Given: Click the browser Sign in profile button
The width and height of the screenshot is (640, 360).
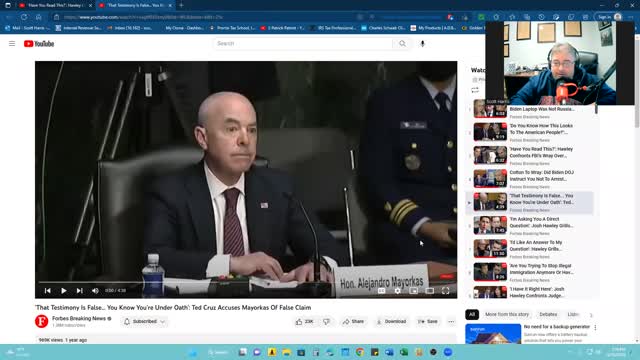Looking at the screenshot, I should (609, 17).
